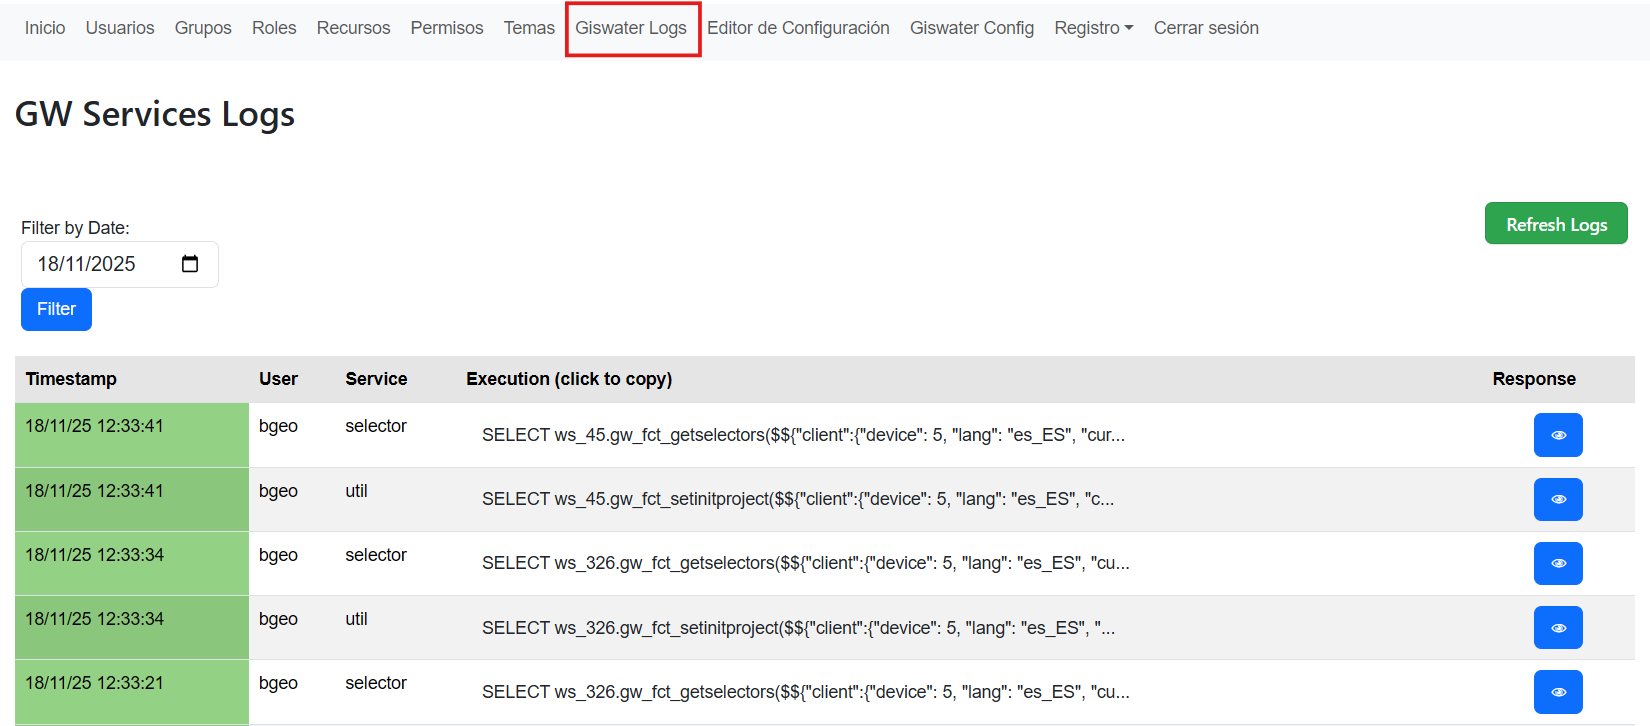Click Cerrar sesión to log out
The height and width of the screenshot is (726, 1650).
click(x=1206, y=28)
